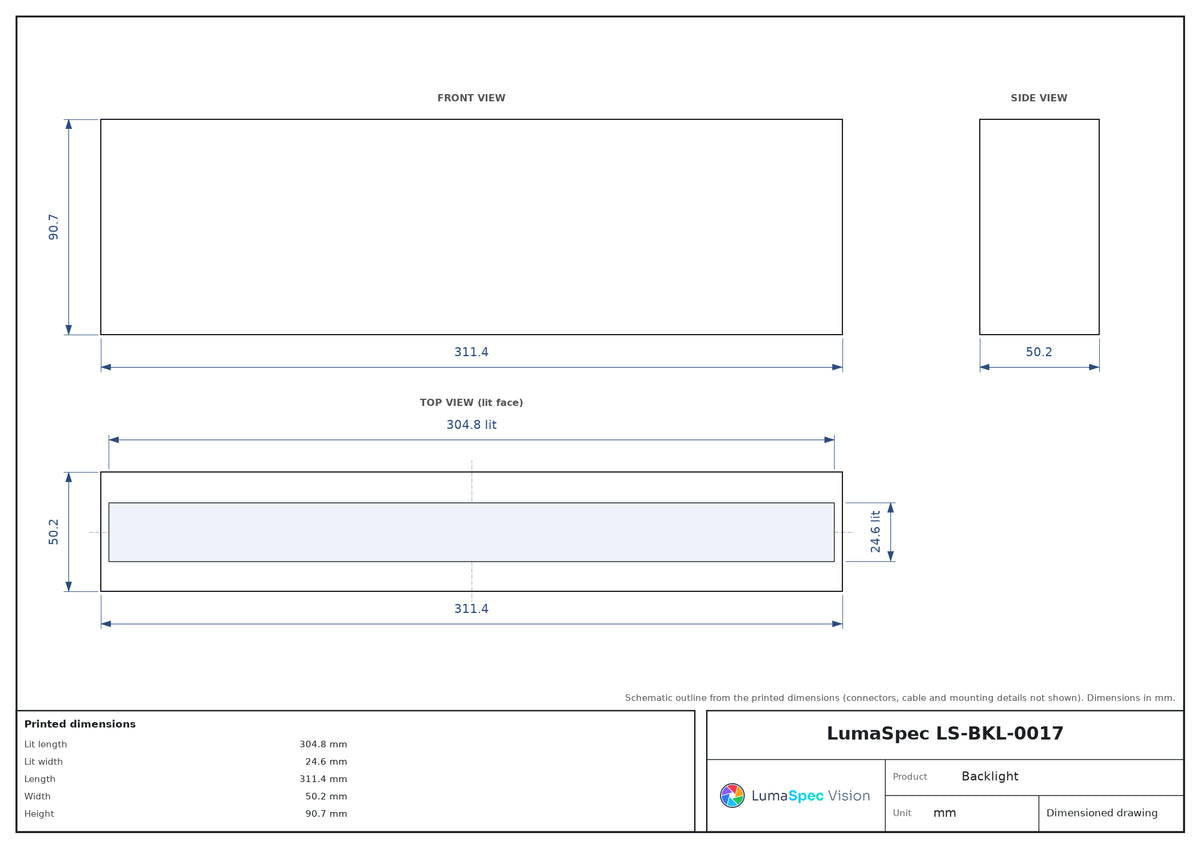Click the TOP VIEW (lit face) label

tap(471, 402)
